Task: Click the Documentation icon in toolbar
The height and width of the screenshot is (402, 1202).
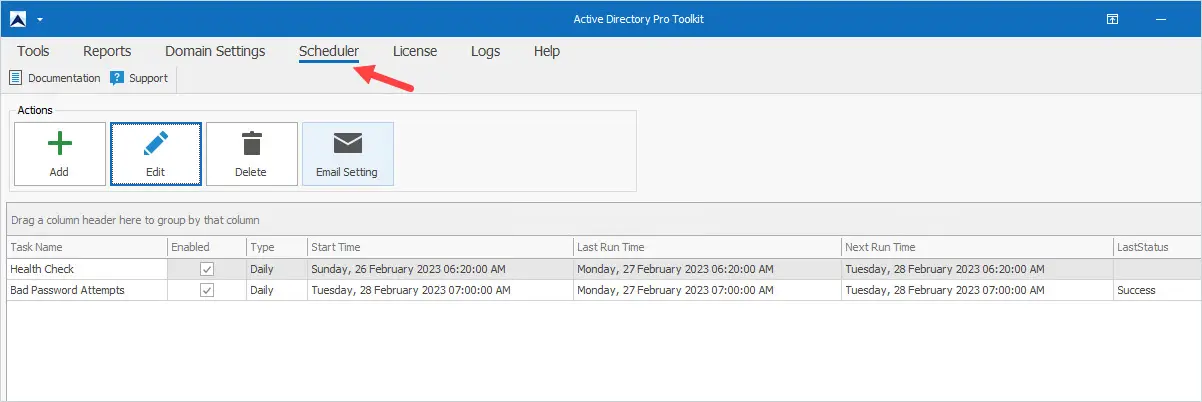Action: pos(16,77)
